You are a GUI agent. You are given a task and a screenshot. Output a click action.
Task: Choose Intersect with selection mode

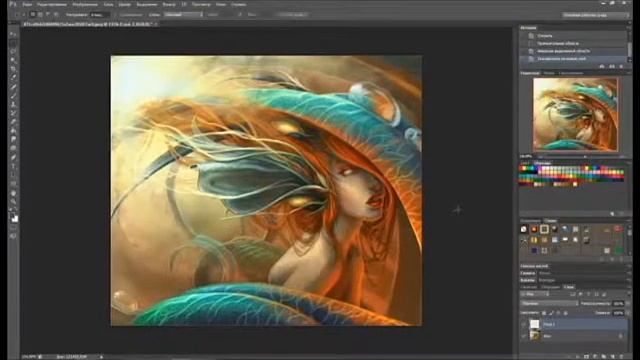coord(56,14)
